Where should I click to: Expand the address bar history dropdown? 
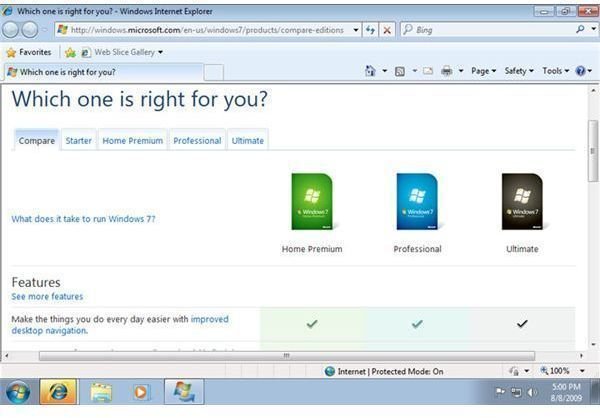click(x=356, y=30)
